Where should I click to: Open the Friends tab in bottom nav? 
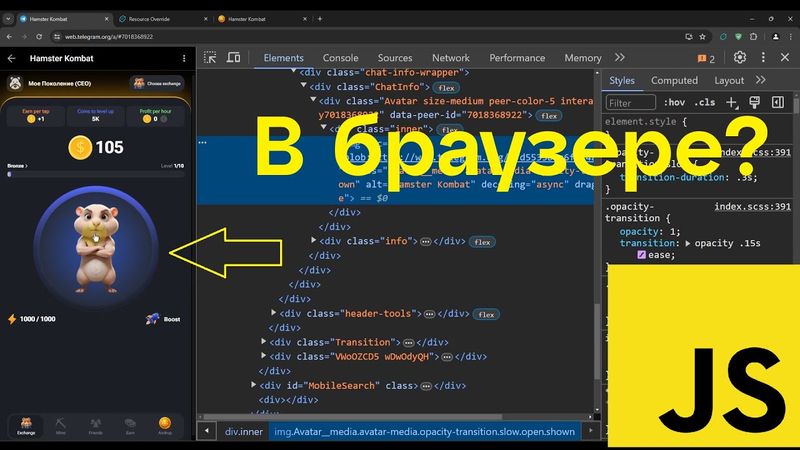coord(95,426)
